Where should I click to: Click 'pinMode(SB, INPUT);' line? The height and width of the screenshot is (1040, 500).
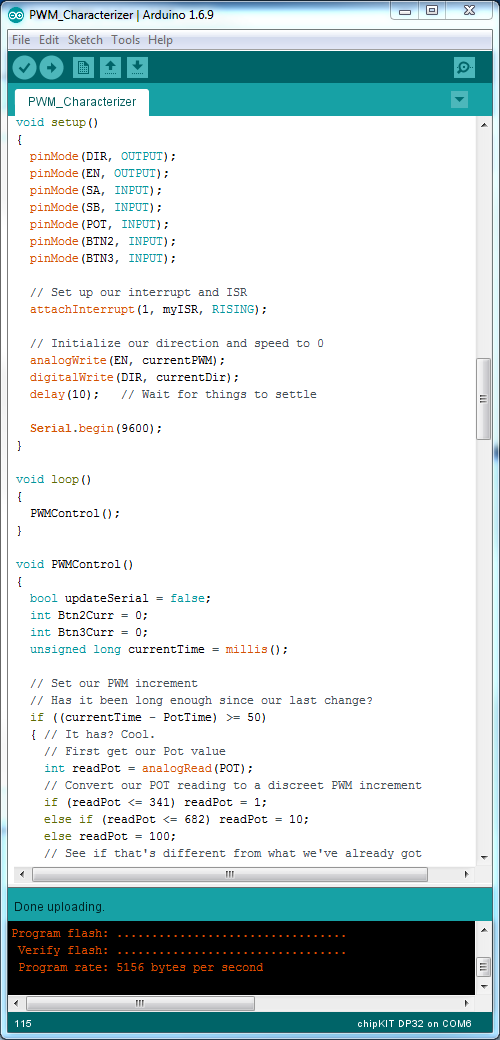point(96,208)
